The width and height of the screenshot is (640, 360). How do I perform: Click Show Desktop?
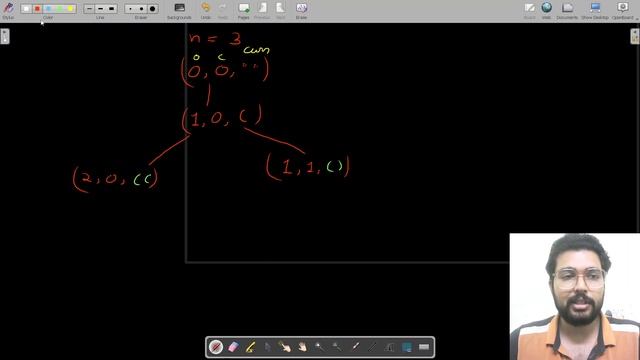tap(595, 11)
